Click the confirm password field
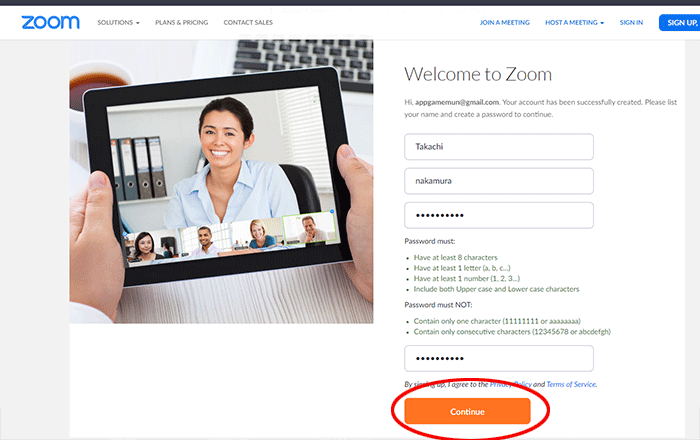700x440 pixels. 499,358
